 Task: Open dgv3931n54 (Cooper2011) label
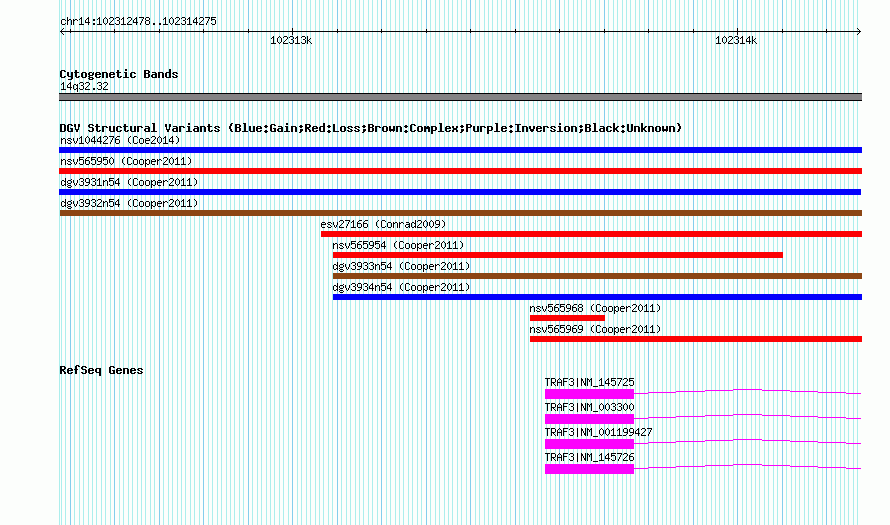click(129, 182)
